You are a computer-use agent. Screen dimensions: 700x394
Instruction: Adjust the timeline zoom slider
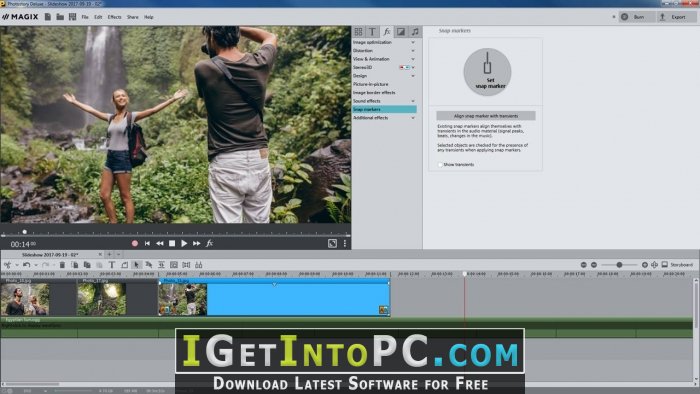[x=619, y=265]
